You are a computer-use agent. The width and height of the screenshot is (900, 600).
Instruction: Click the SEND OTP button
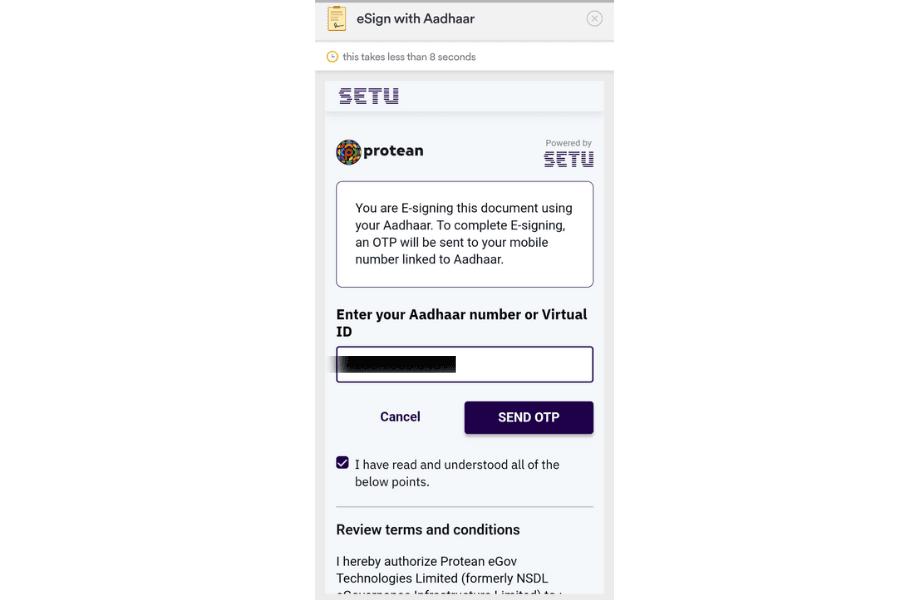coord(529,417)
